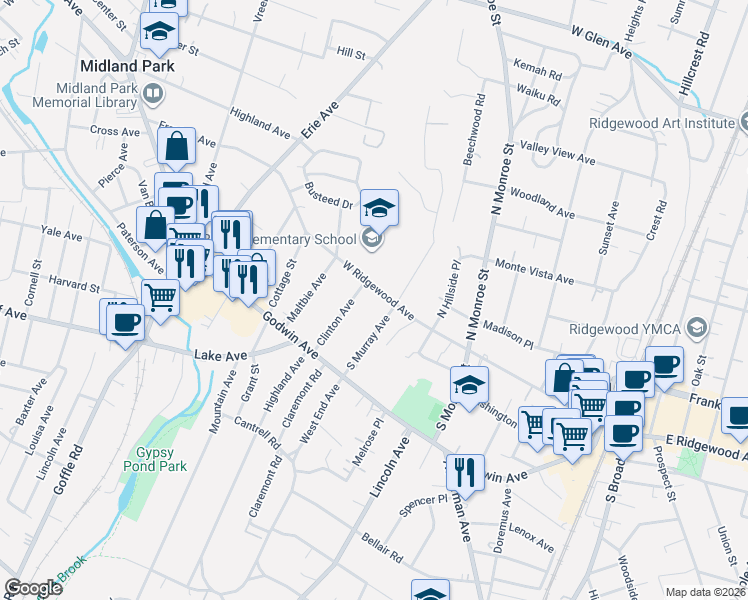Click the shopping cart marker near Harvard St

pos(161,299)
